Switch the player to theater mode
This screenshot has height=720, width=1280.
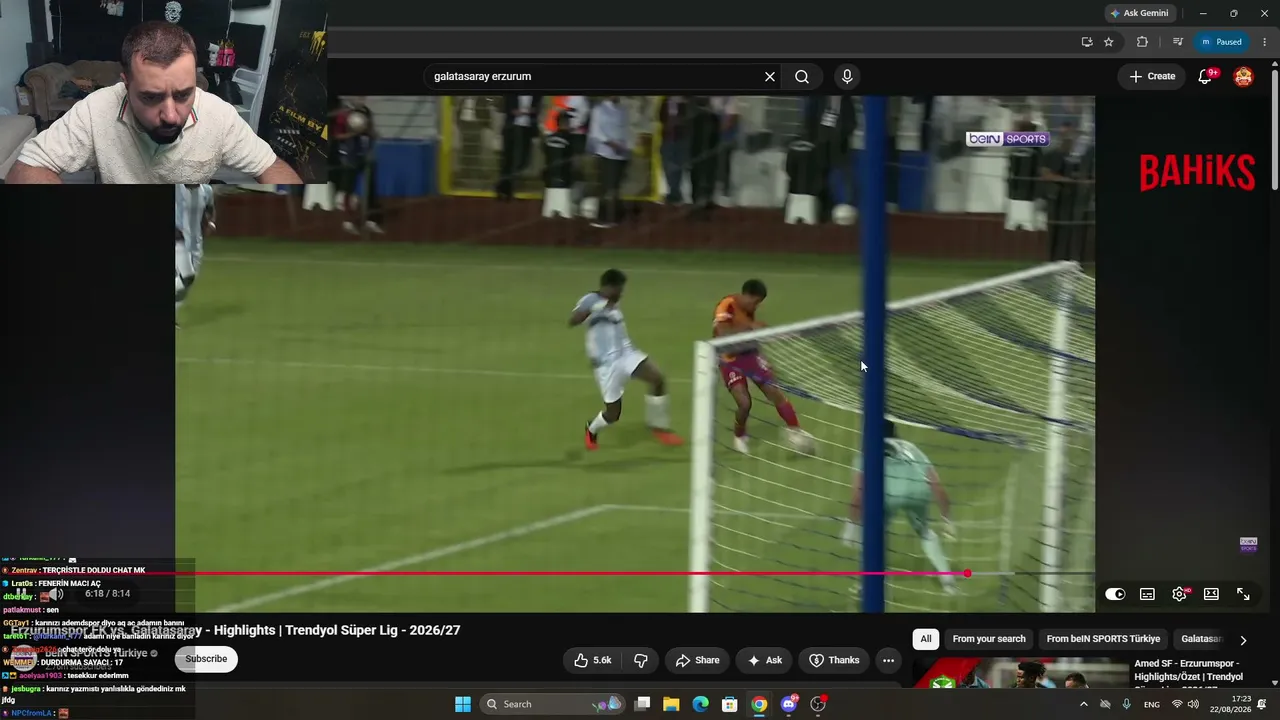pos(1211,594)
